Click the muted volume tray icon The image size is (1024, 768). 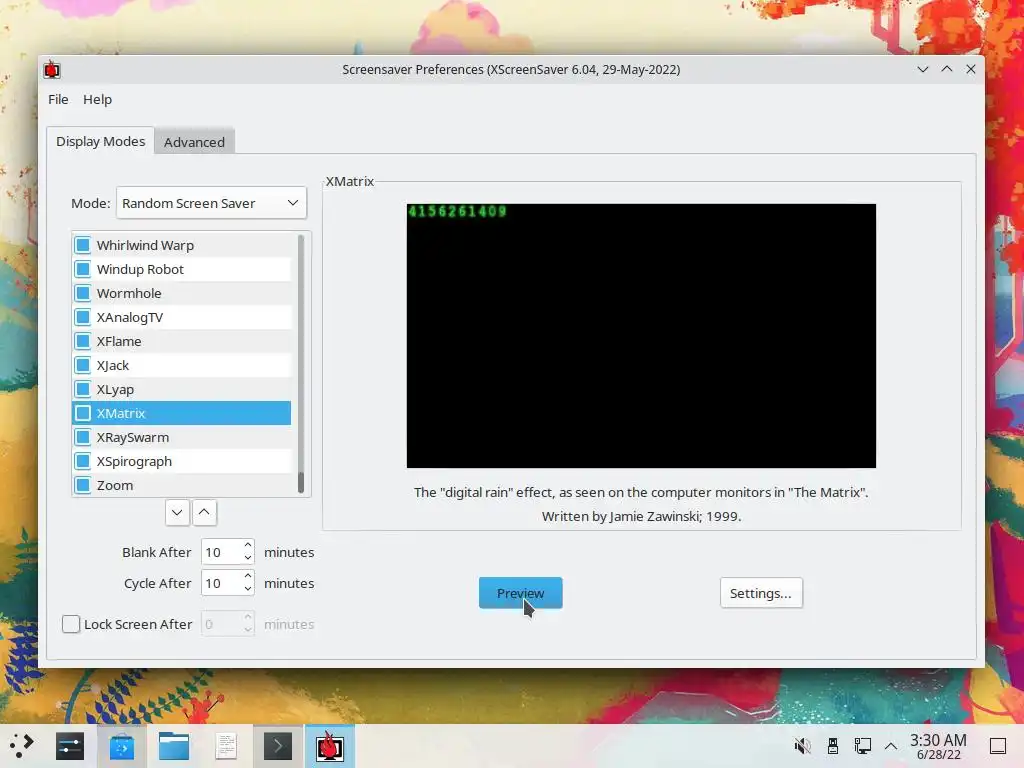pos(802,746)
